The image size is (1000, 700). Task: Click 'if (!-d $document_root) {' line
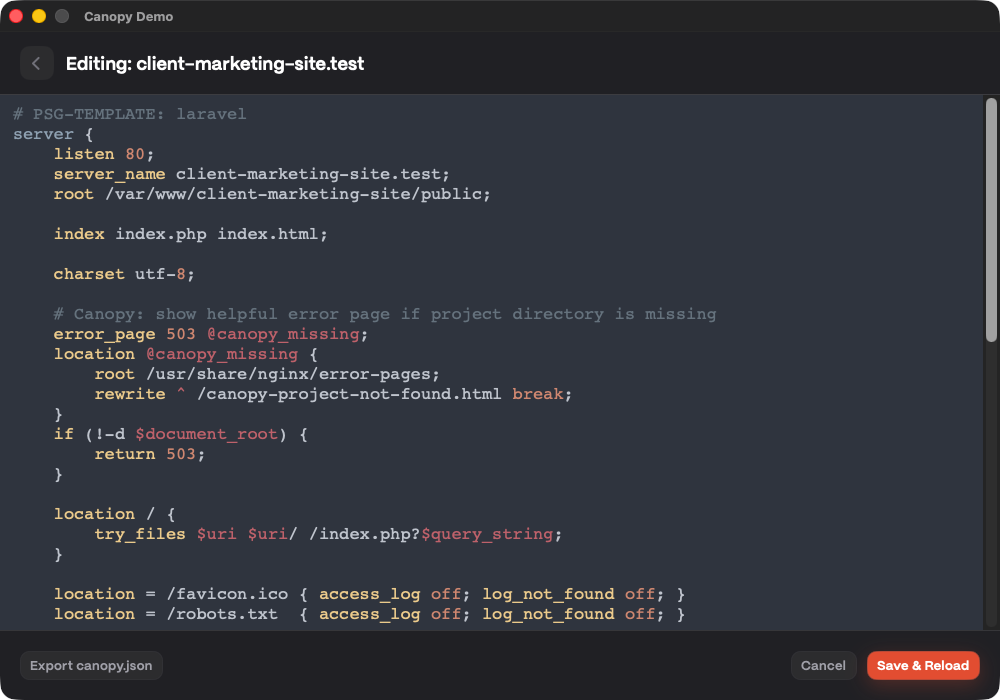(180, 434)
